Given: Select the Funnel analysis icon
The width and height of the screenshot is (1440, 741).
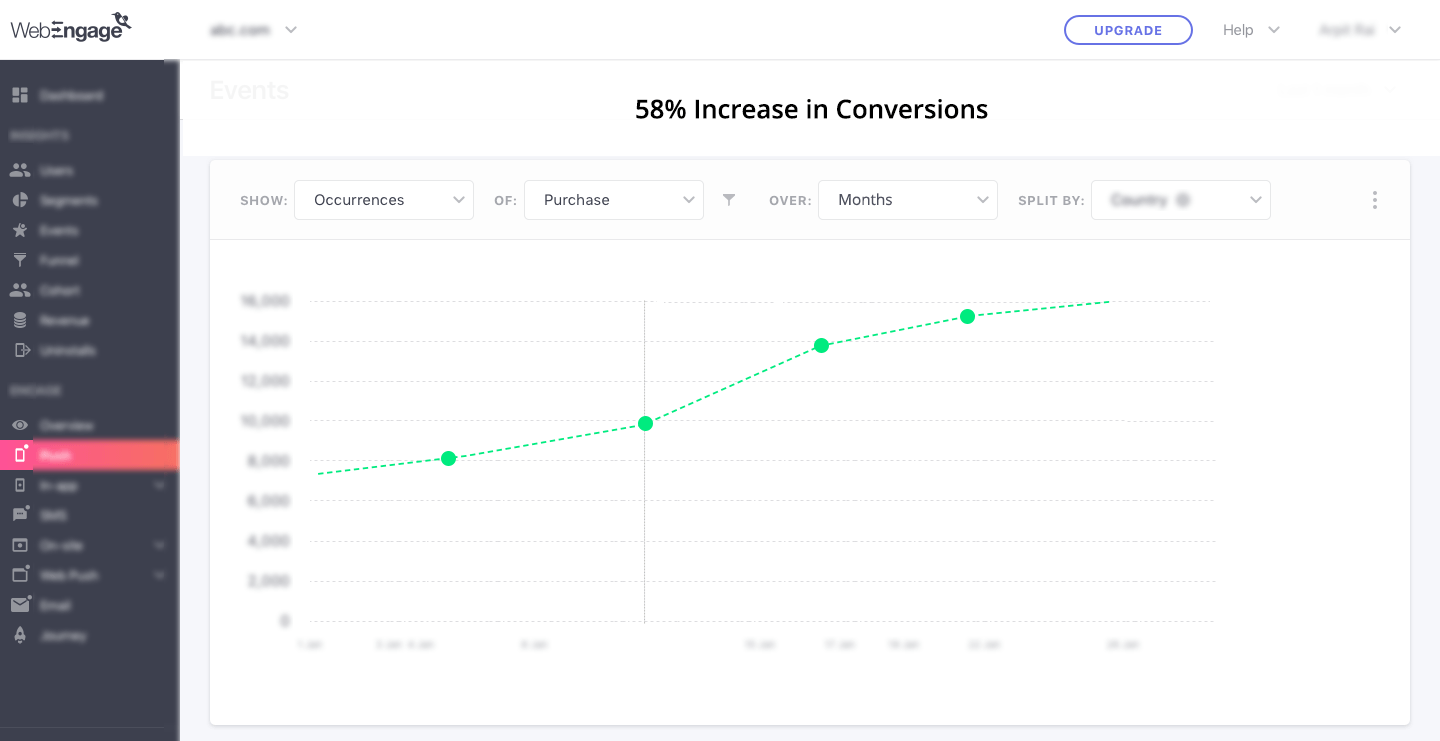Looking at the screenshot, I should [x=20, y=260].
